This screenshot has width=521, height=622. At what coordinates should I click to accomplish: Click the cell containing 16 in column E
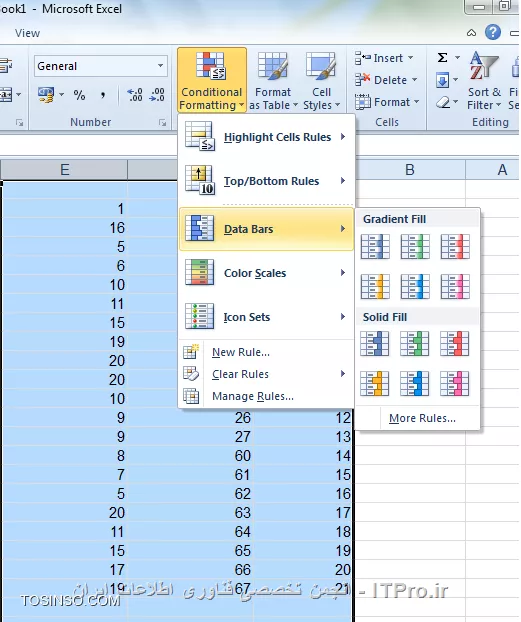pyautogui.click(x=65, y=228)
